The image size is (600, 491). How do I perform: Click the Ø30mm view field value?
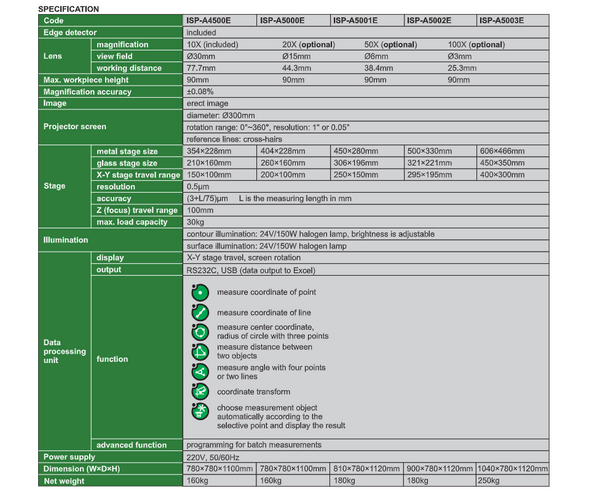[201, 56]
